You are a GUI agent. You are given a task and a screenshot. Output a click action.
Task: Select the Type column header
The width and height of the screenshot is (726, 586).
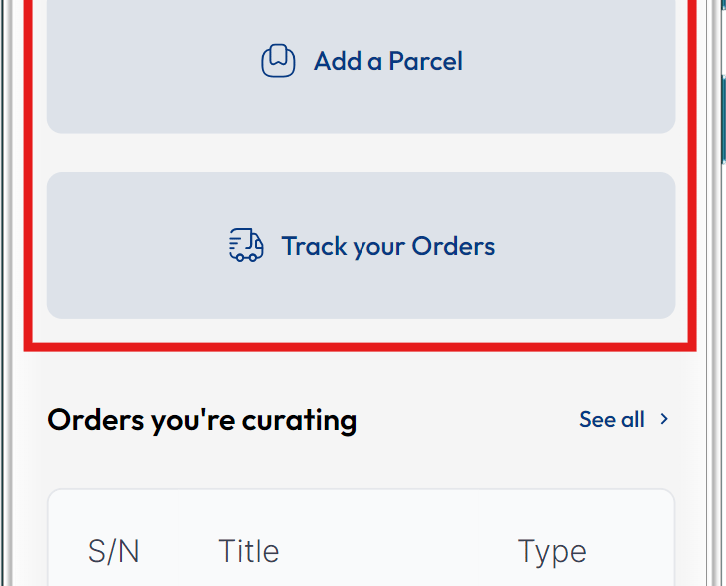(x=551, y=551)
